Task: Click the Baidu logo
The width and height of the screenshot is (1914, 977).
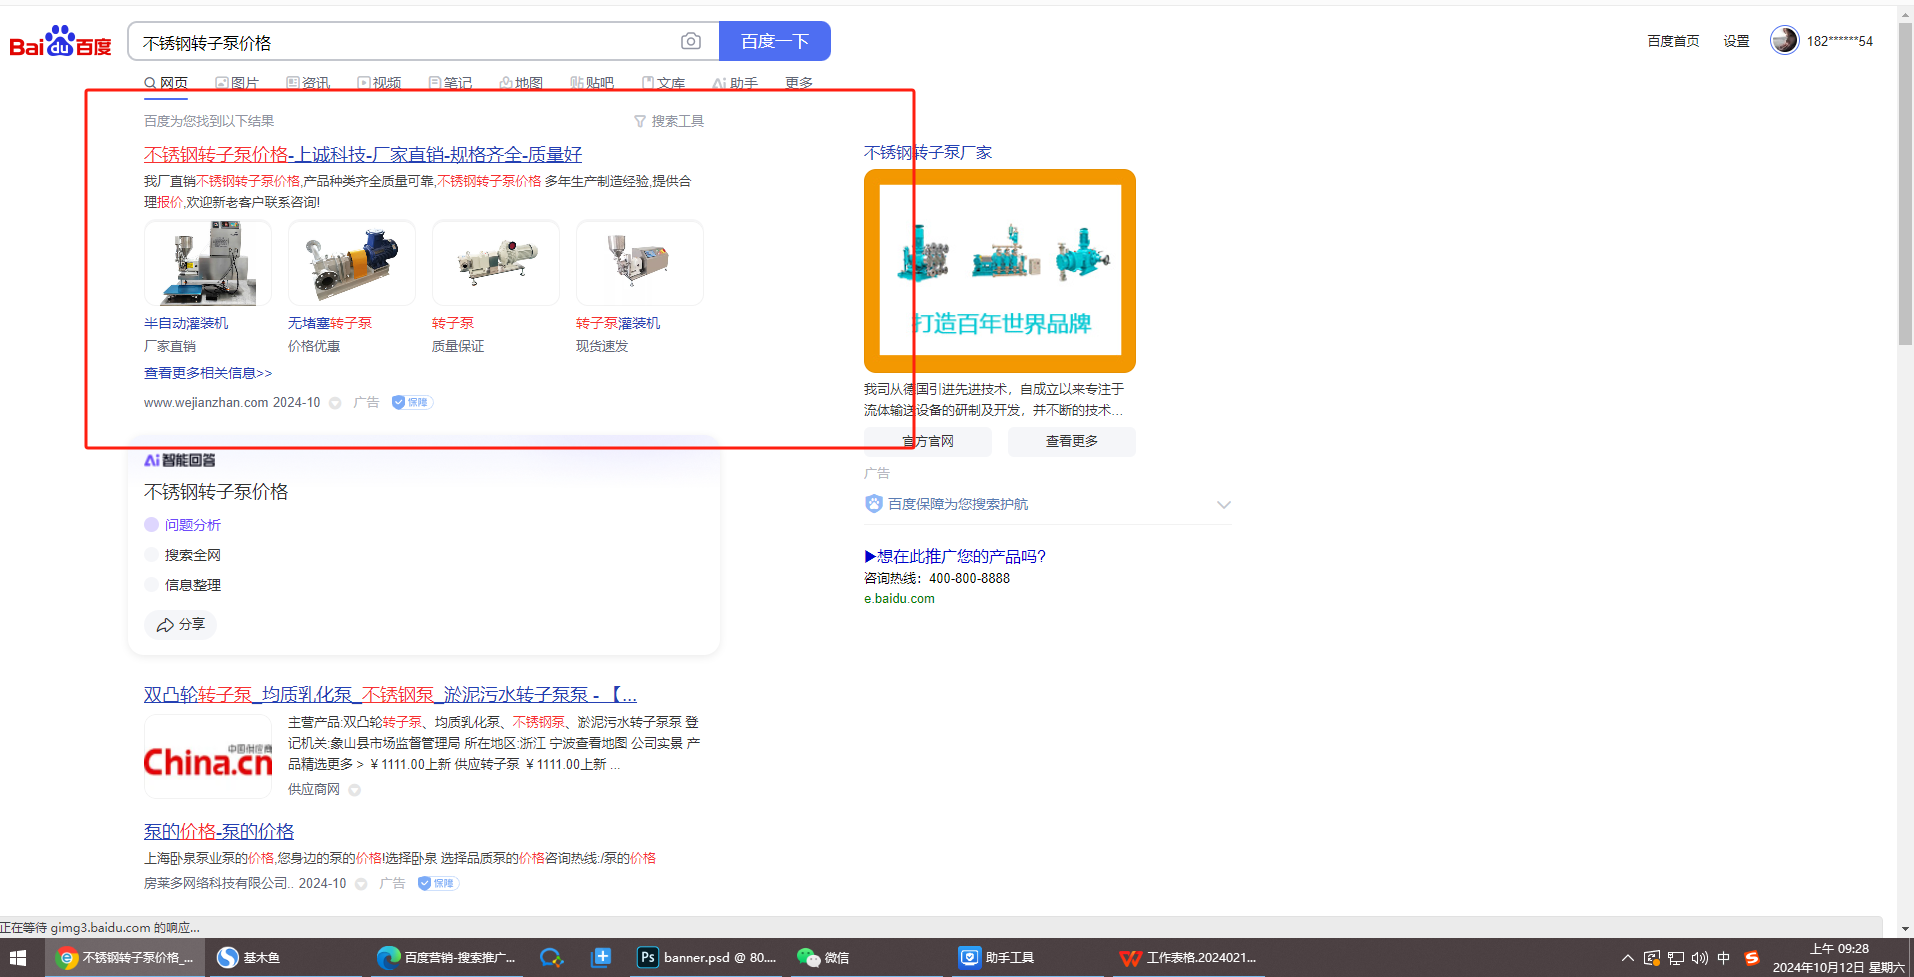Action: [x=61, y=42]
